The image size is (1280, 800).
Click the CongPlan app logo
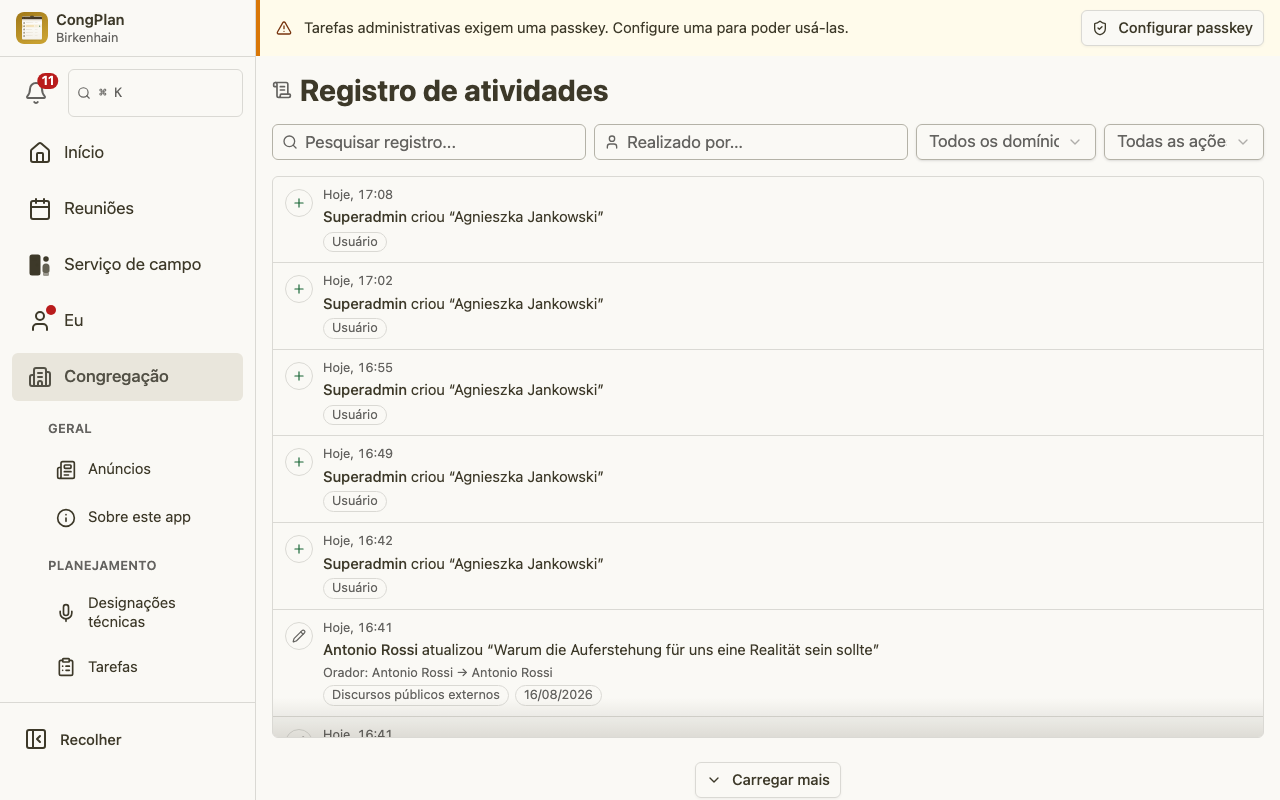[x=32, y=28]
